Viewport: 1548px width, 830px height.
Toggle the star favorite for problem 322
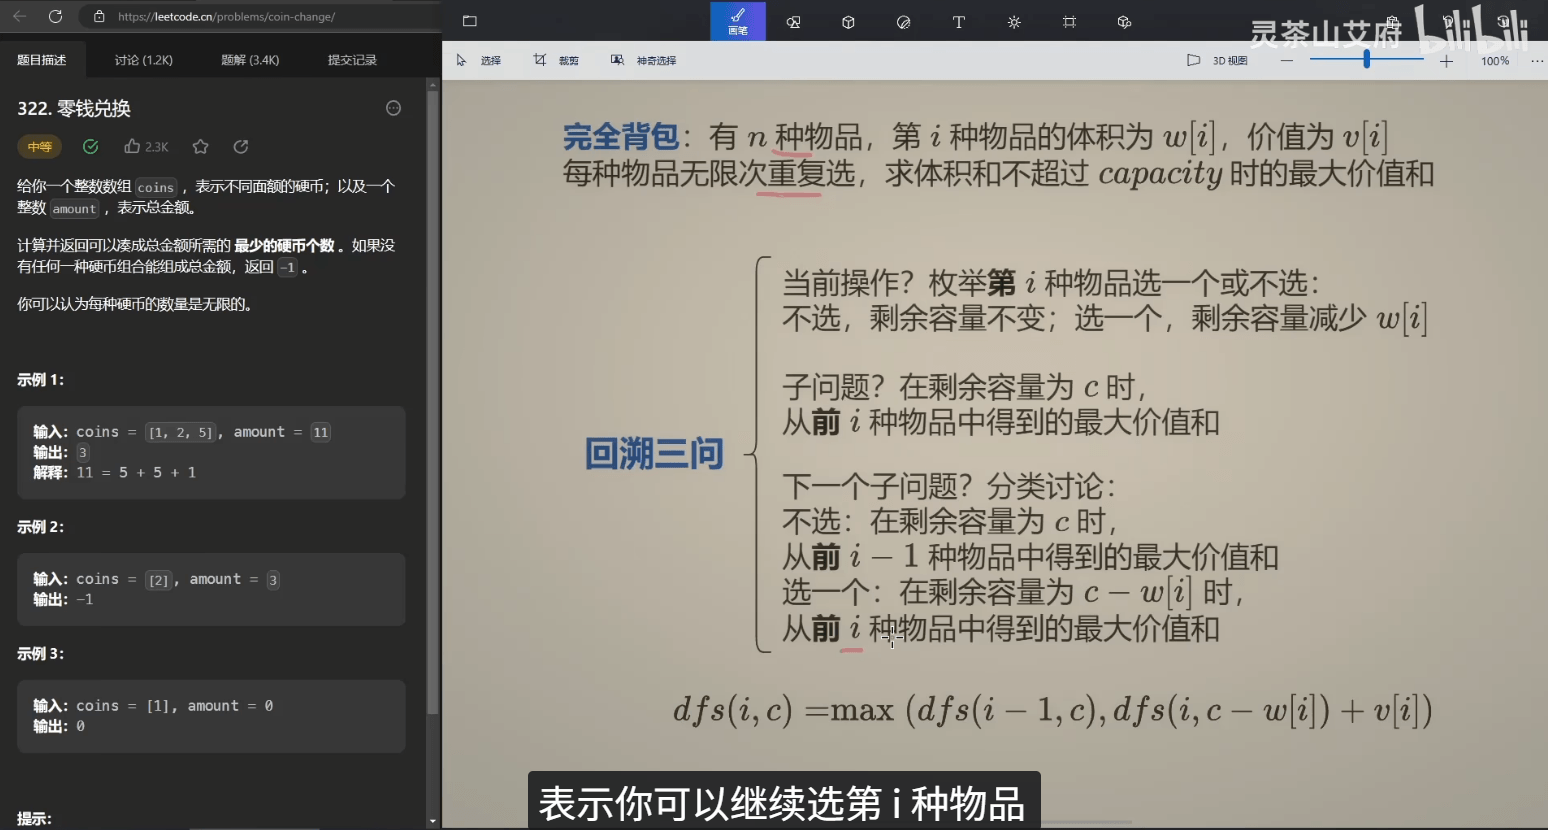pyautogui.click(x=200, y=147)
